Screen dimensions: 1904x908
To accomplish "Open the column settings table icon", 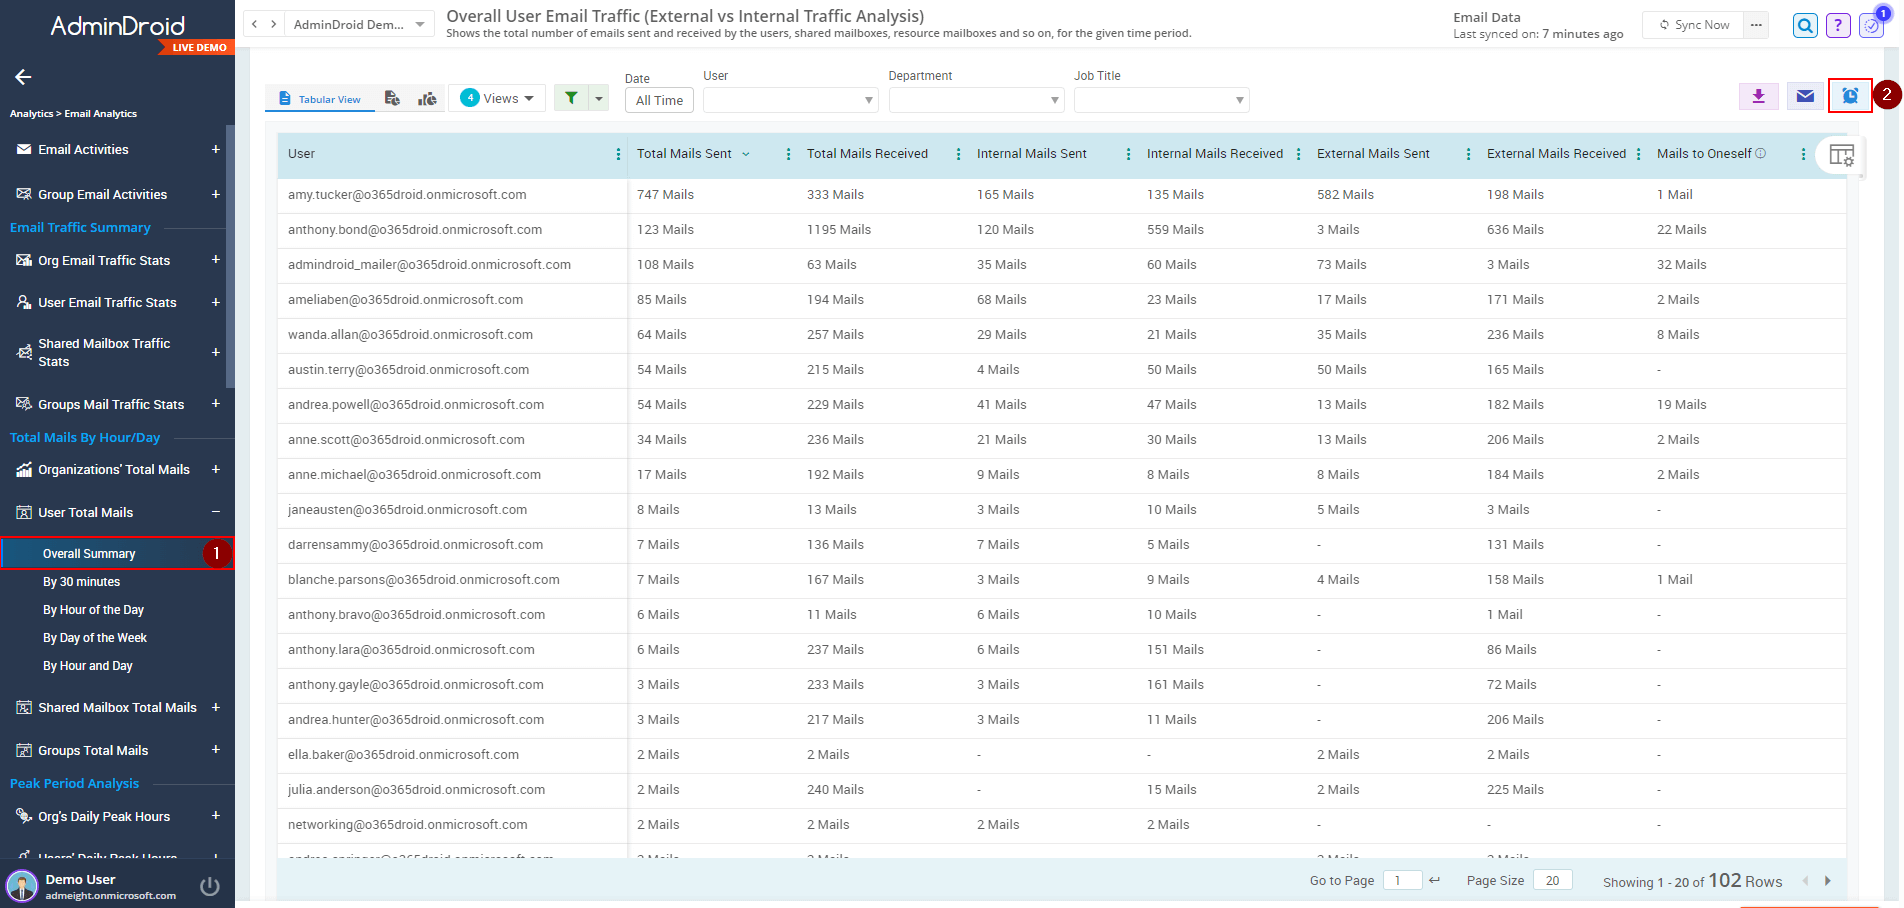I will click(1840, 155).
